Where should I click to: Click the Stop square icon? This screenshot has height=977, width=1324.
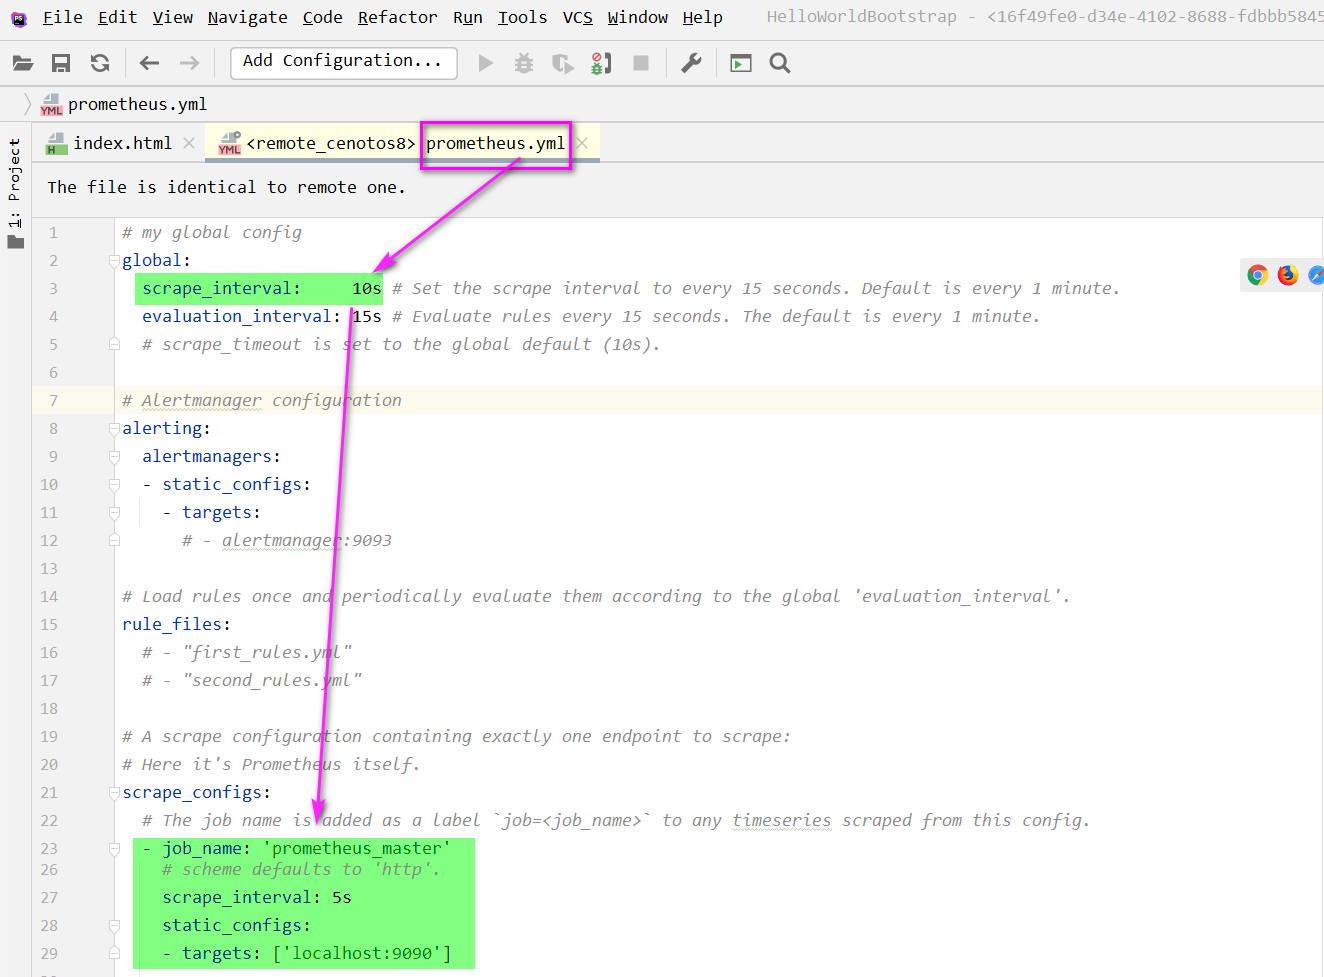click(x=641, y=63)
